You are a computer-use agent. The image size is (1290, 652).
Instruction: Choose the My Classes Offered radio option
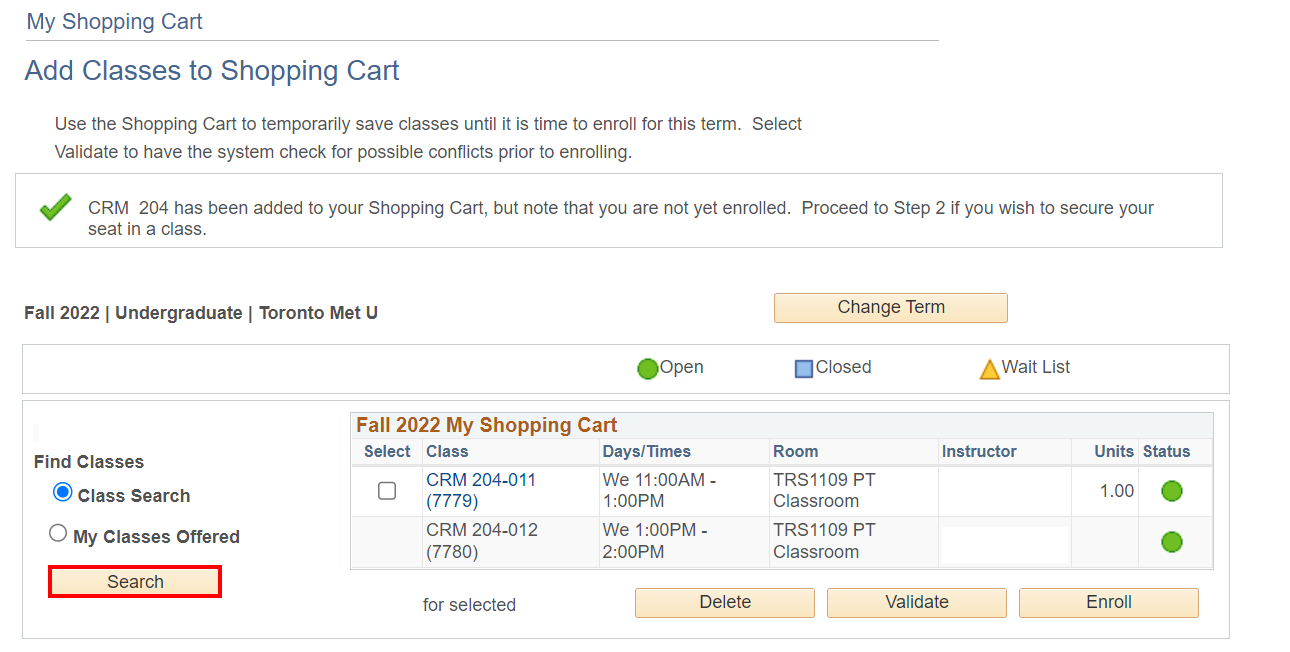[58, 534]
